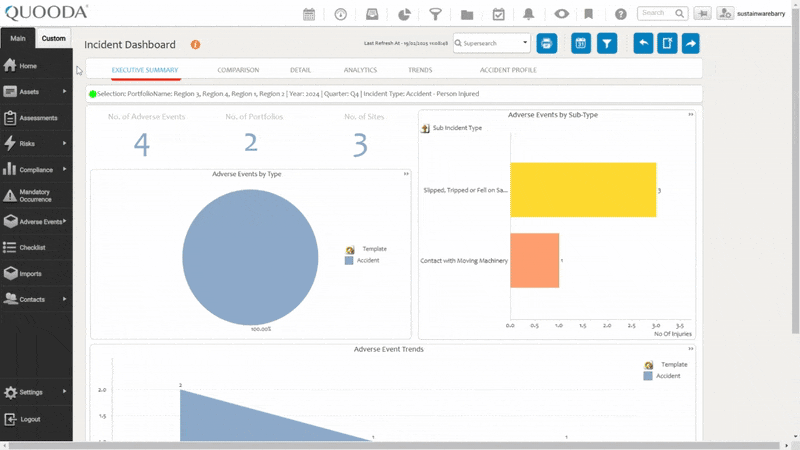Screen dimensions: 800x450
Task: Expand the Adverse Events submenu arrow
Action: click(x=65, y=221)
